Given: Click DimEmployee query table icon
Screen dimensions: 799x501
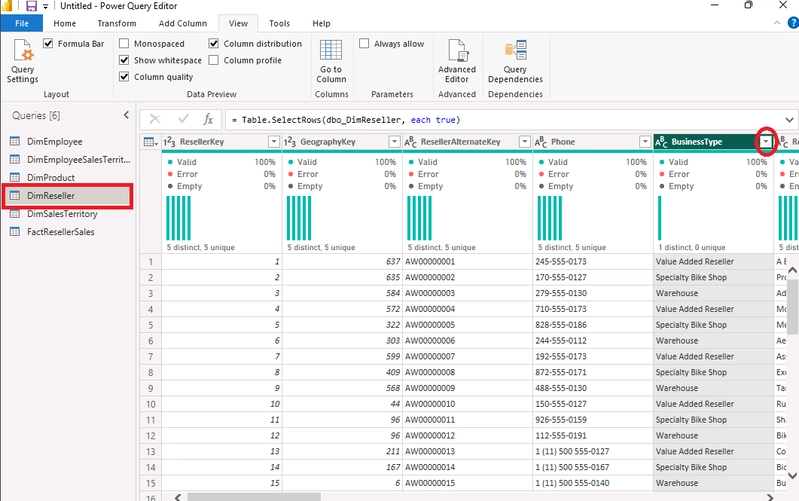Looking at the screenshot, I should (15, 141).
